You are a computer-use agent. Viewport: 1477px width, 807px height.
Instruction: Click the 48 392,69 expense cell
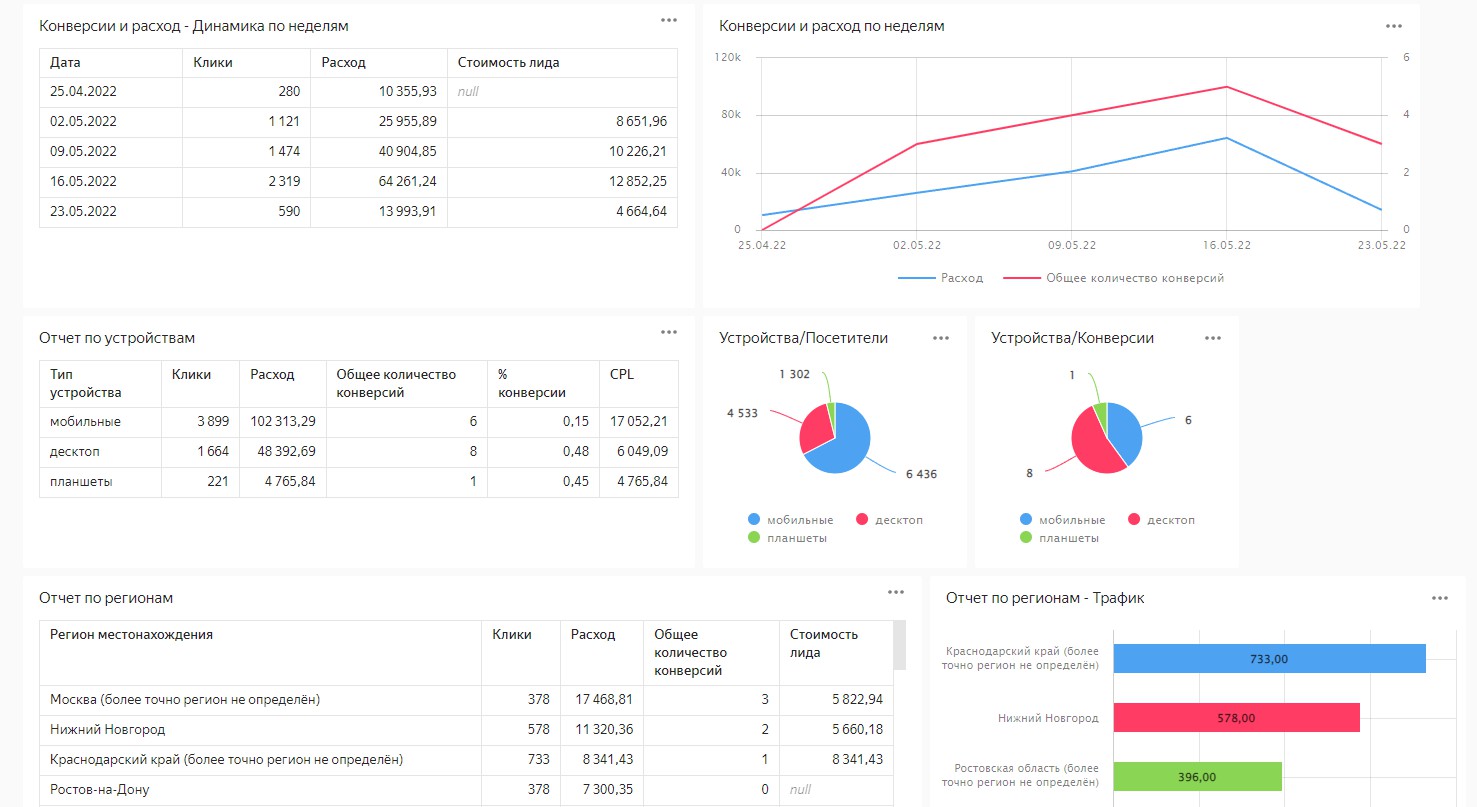pos(282,452)
